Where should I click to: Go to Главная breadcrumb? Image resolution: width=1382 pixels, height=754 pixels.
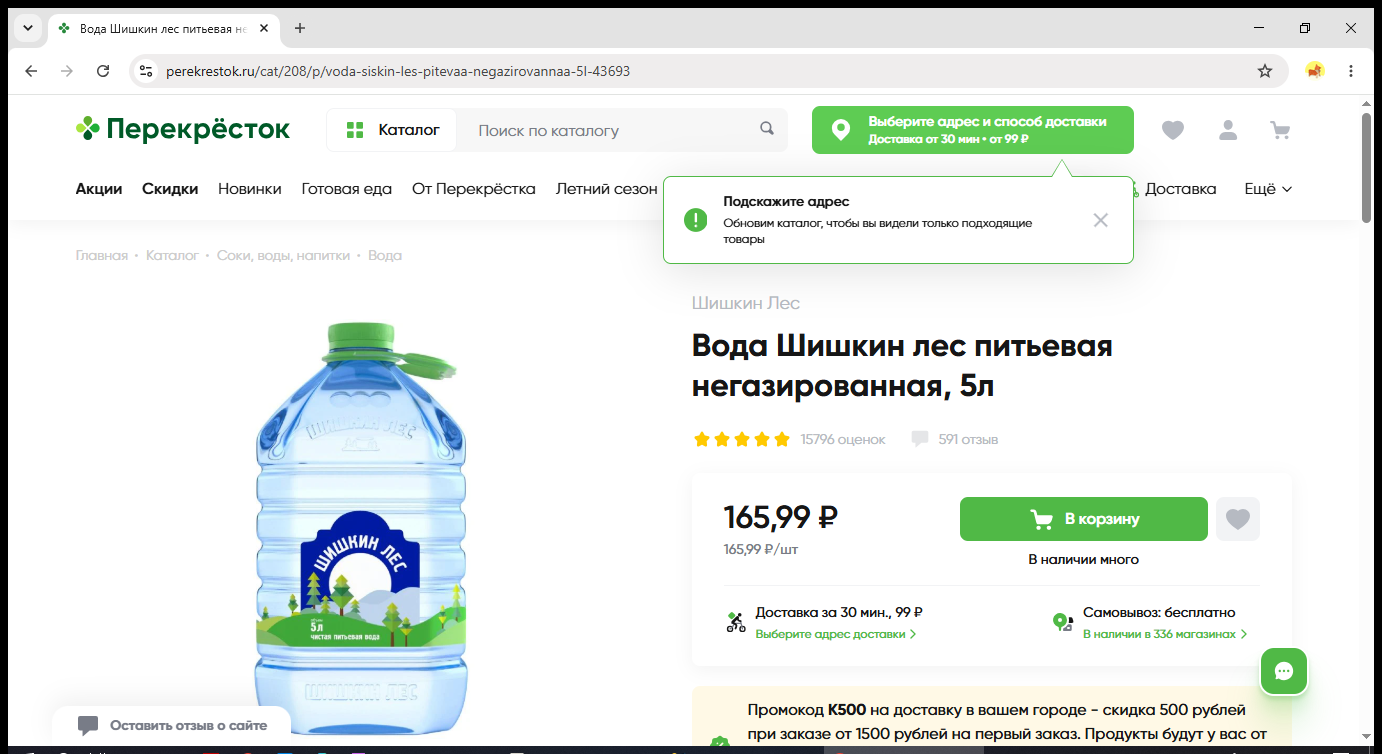(x=102, y=256)
